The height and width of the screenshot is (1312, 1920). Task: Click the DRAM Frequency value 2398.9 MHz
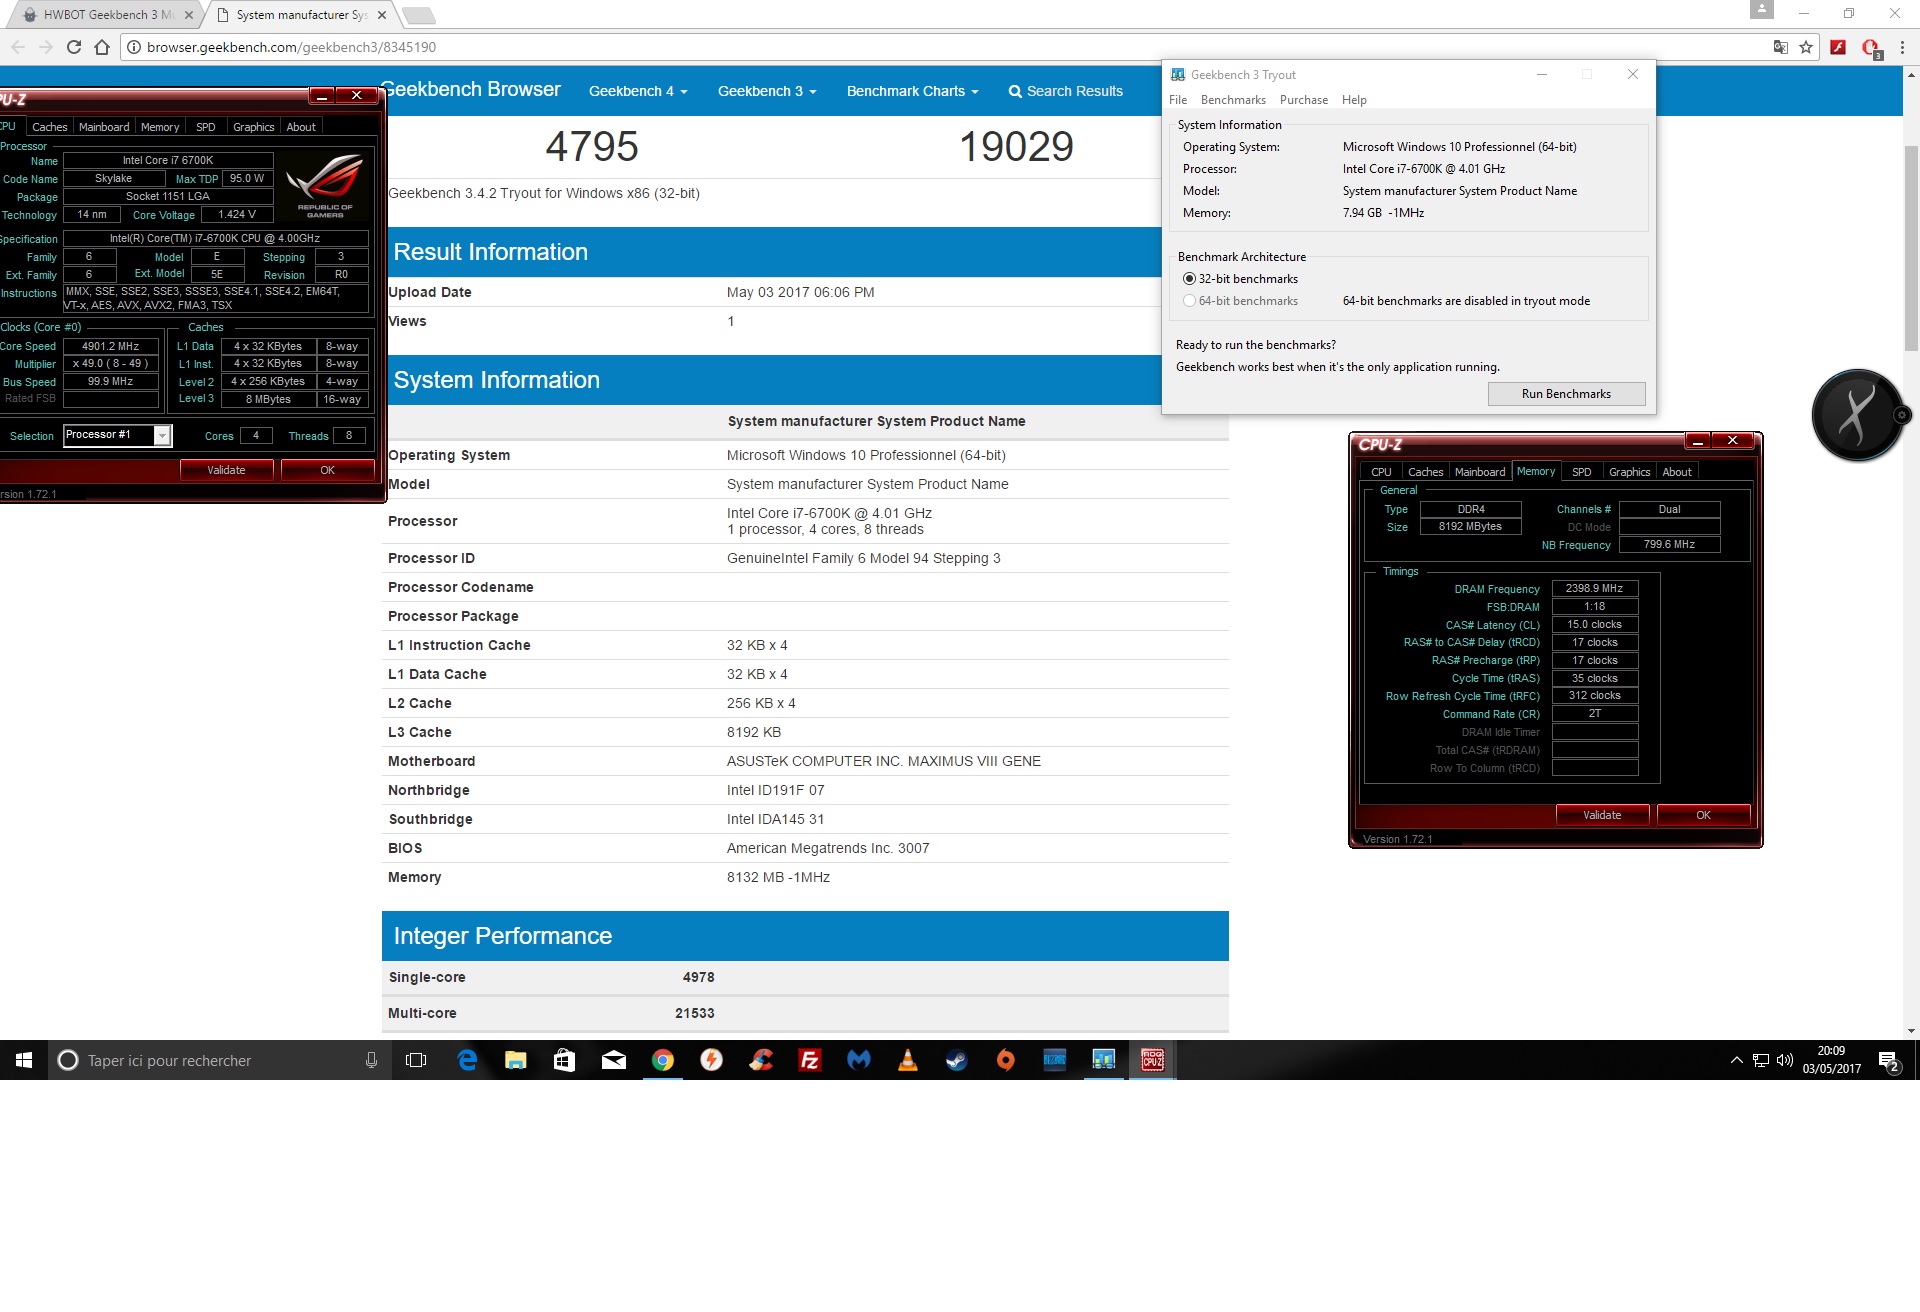[x=1594, y=589]
